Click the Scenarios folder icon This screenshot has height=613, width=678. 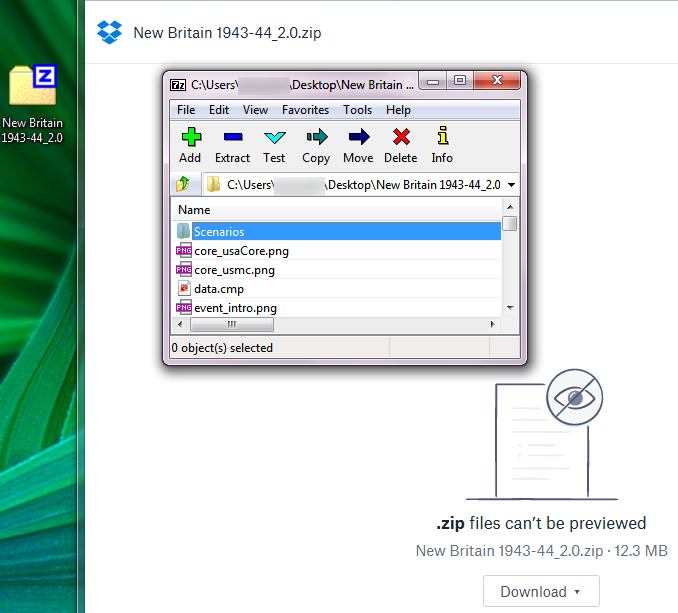point(183,231)
